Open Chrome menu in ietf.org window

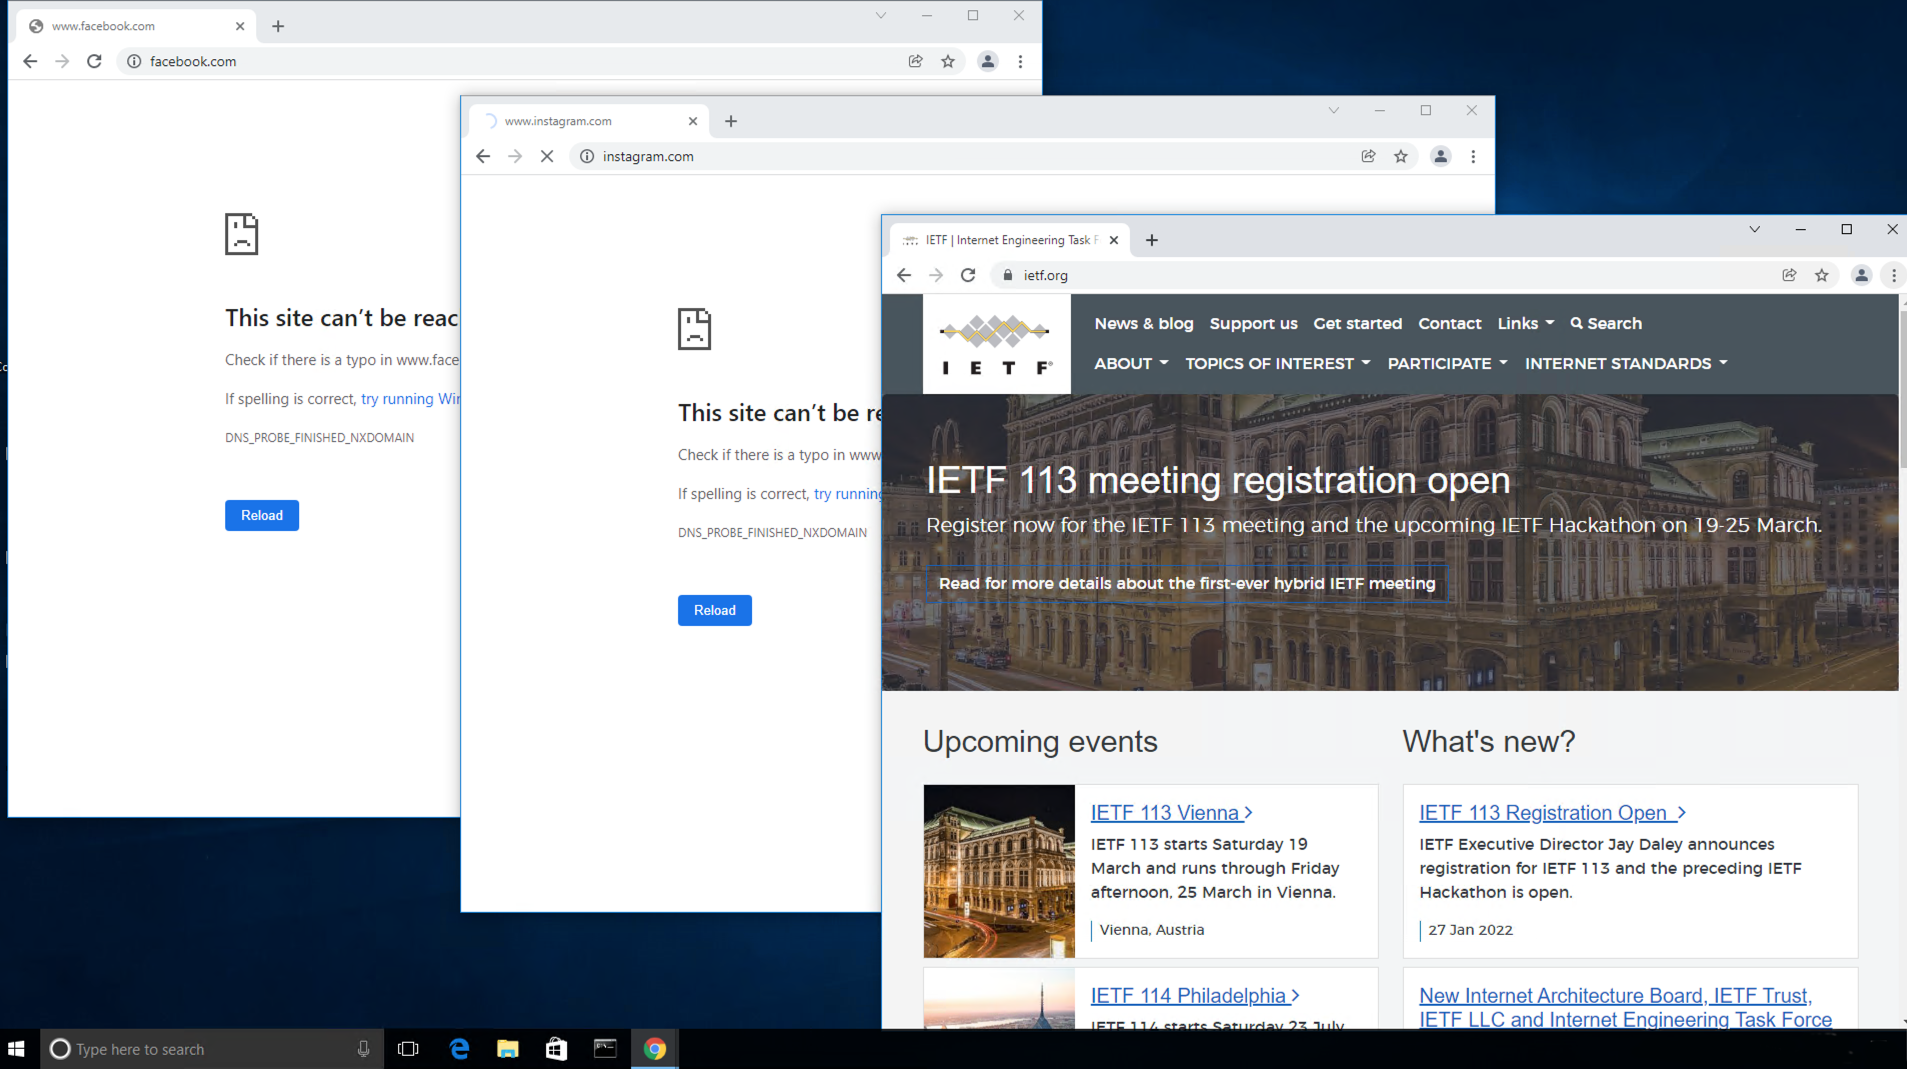click(x=1893, y=275)
